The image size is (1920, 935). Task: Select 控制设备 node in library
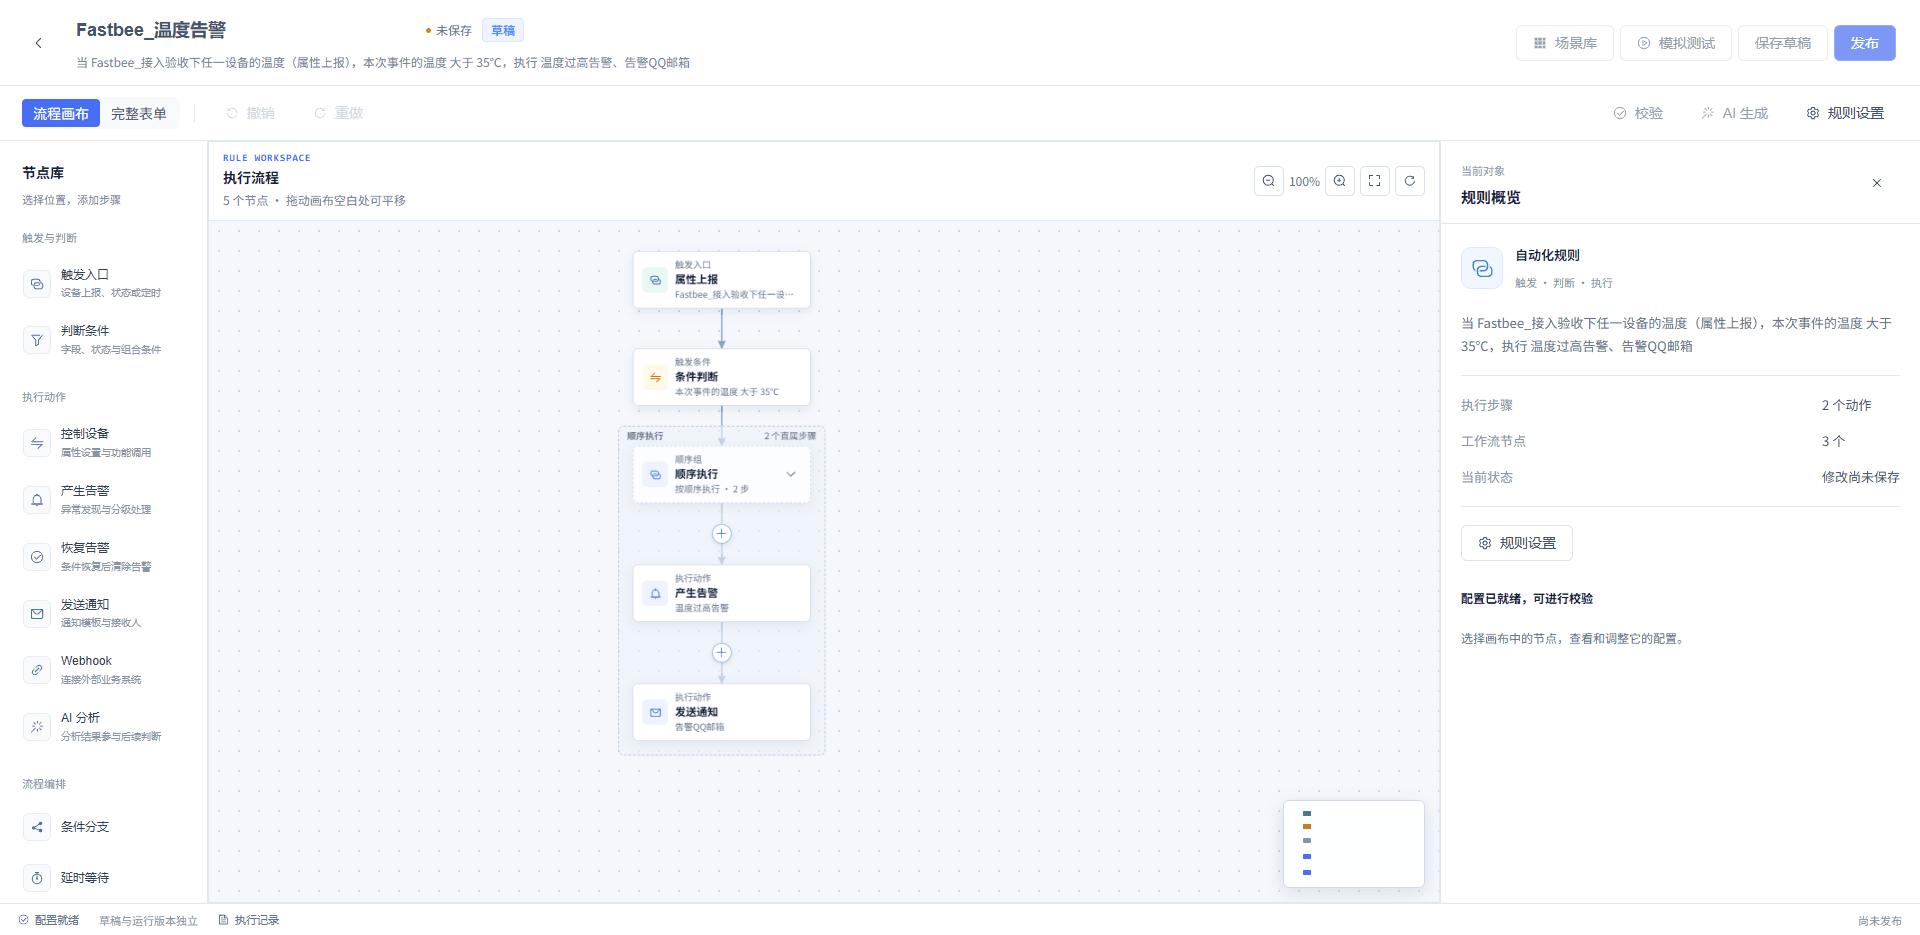tap(104, 443)
